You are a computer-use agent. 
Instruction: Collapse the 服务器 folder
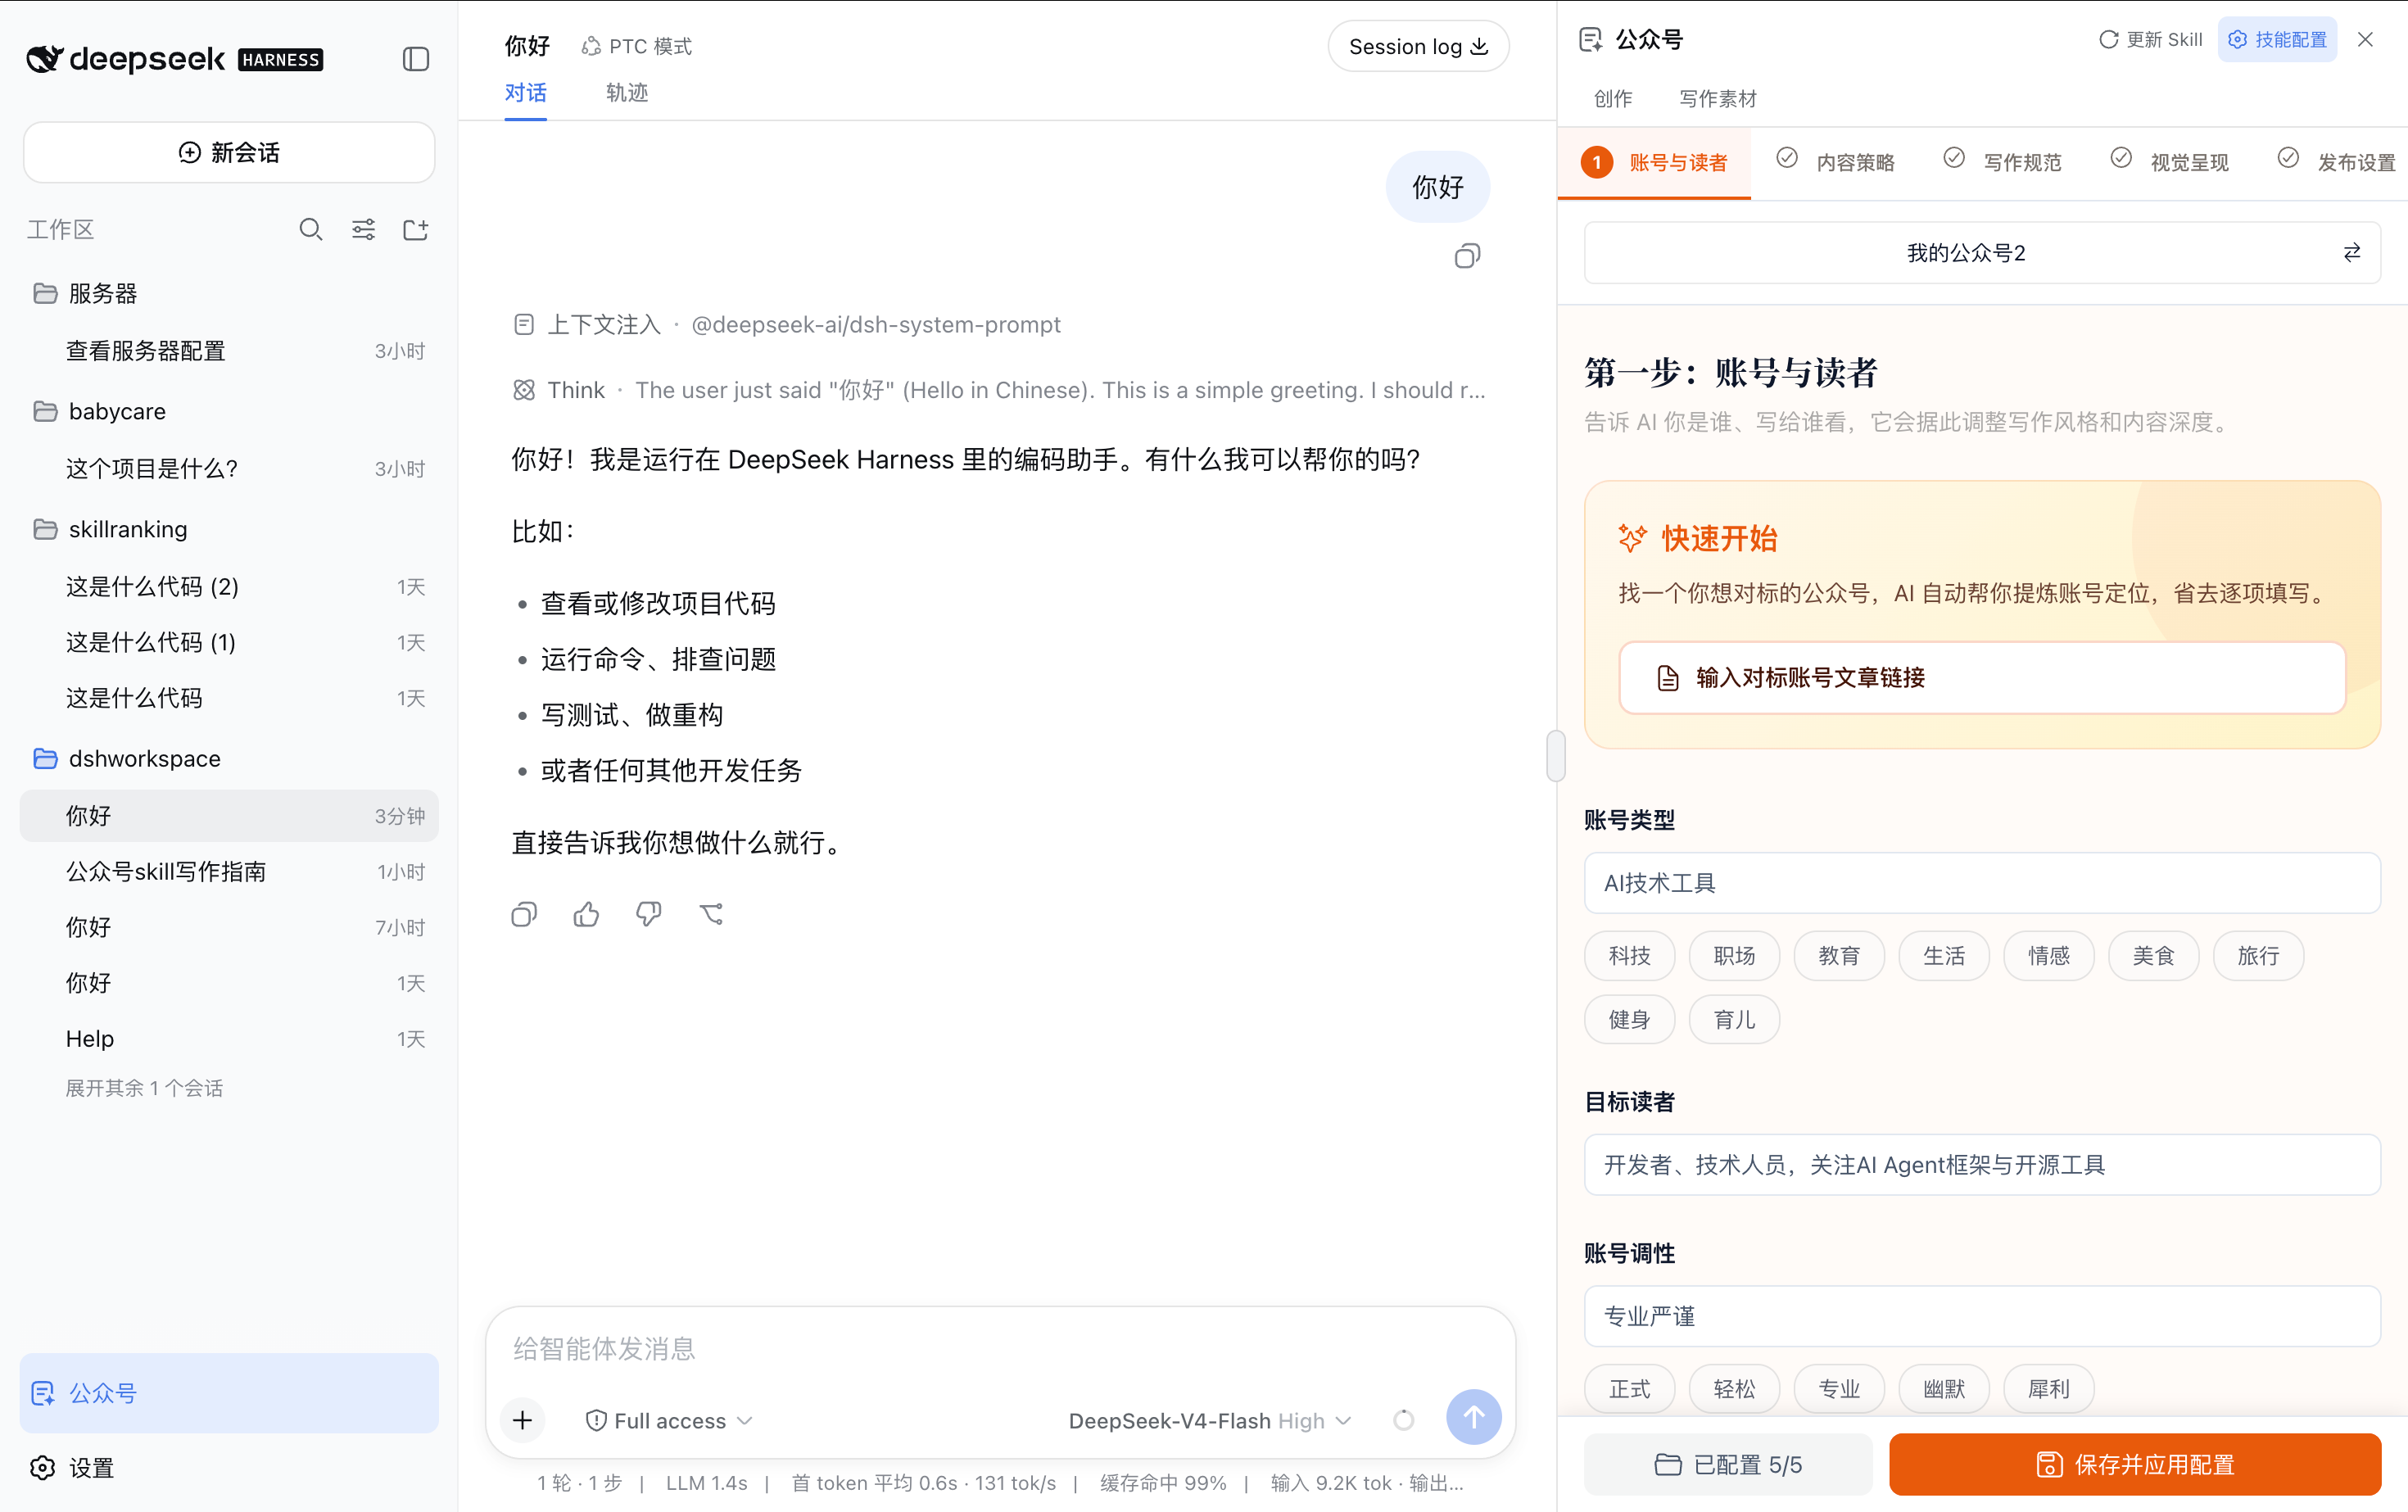click(x=229, y=293)
